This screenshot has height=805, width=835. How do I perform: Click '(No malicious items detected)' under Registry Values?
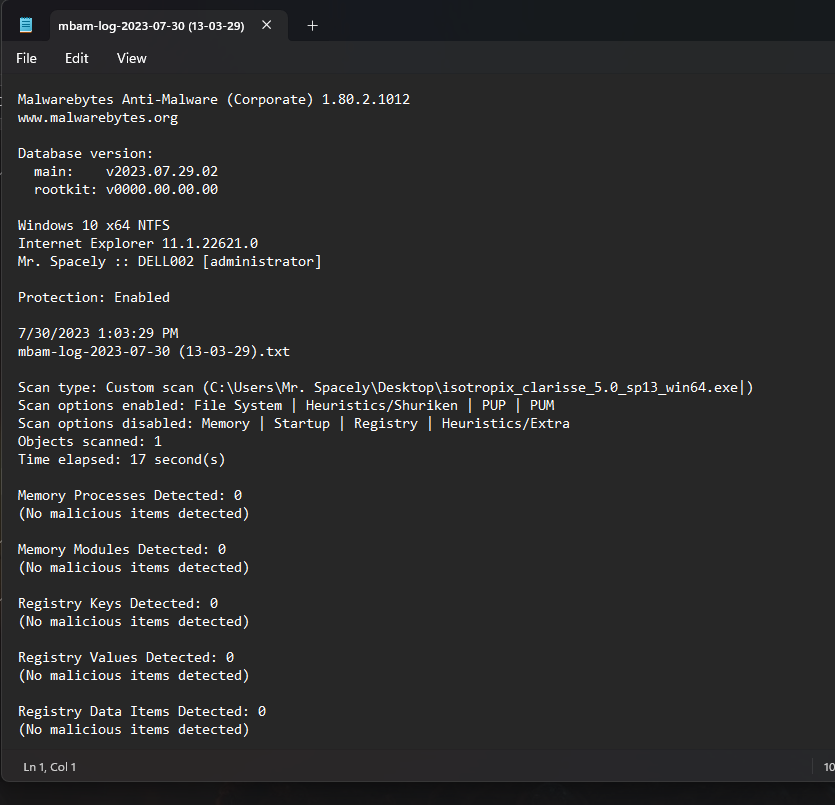134,676
